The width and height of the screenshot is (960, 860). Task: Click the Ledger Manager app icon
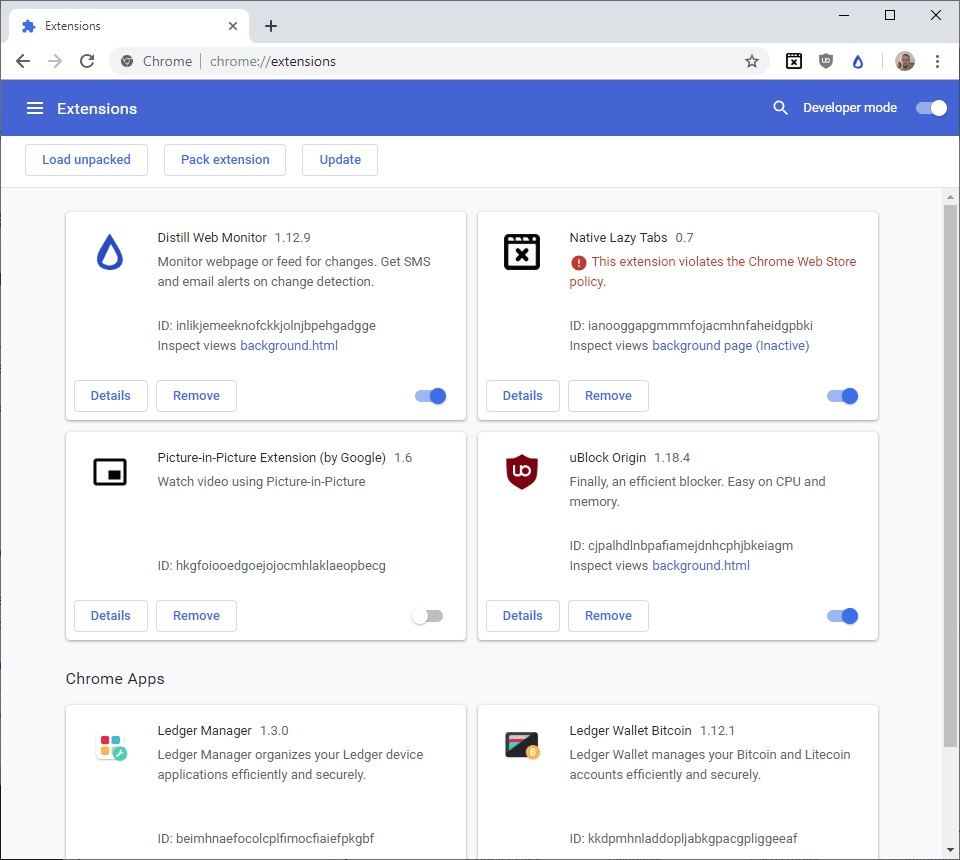111,747
